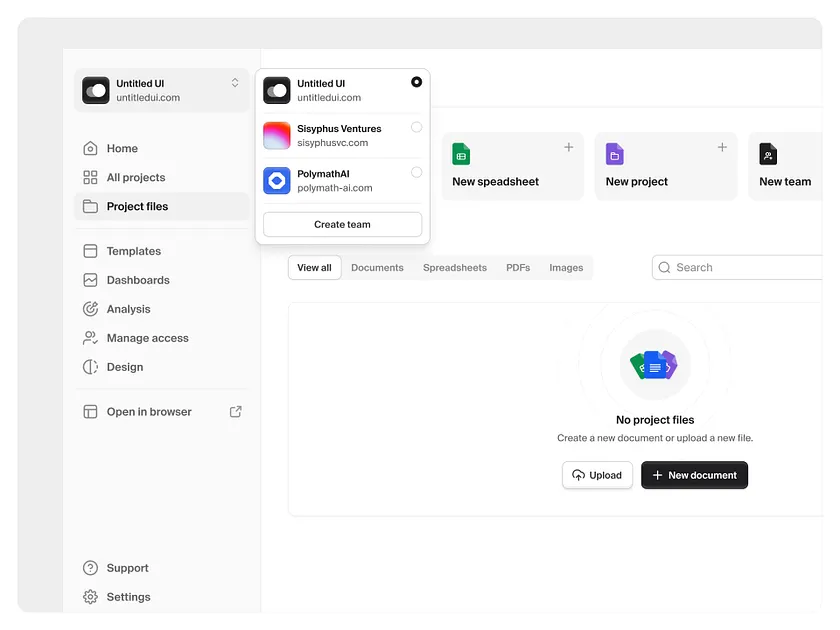Choose the Untitled UI radio button
Viewport: 840px width, 630px height.
[417, 82]
